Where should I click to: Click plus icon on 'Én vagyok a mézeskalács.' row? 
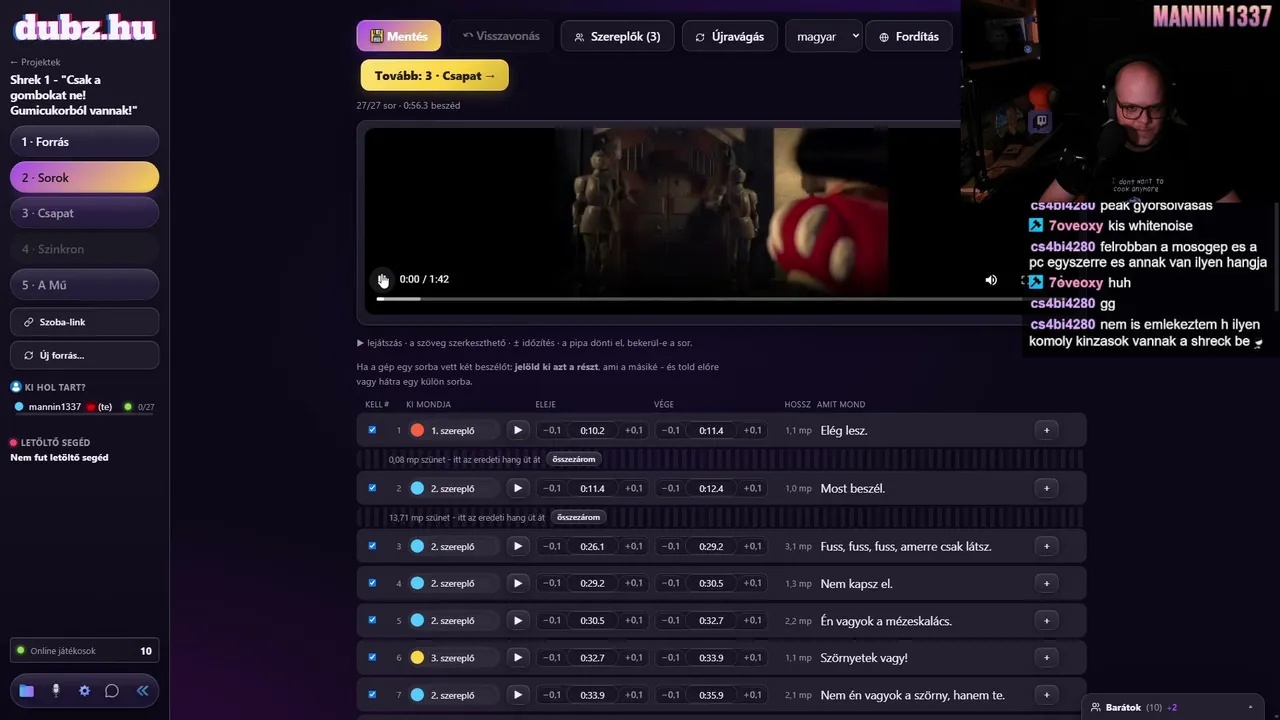coord(1047,620)
